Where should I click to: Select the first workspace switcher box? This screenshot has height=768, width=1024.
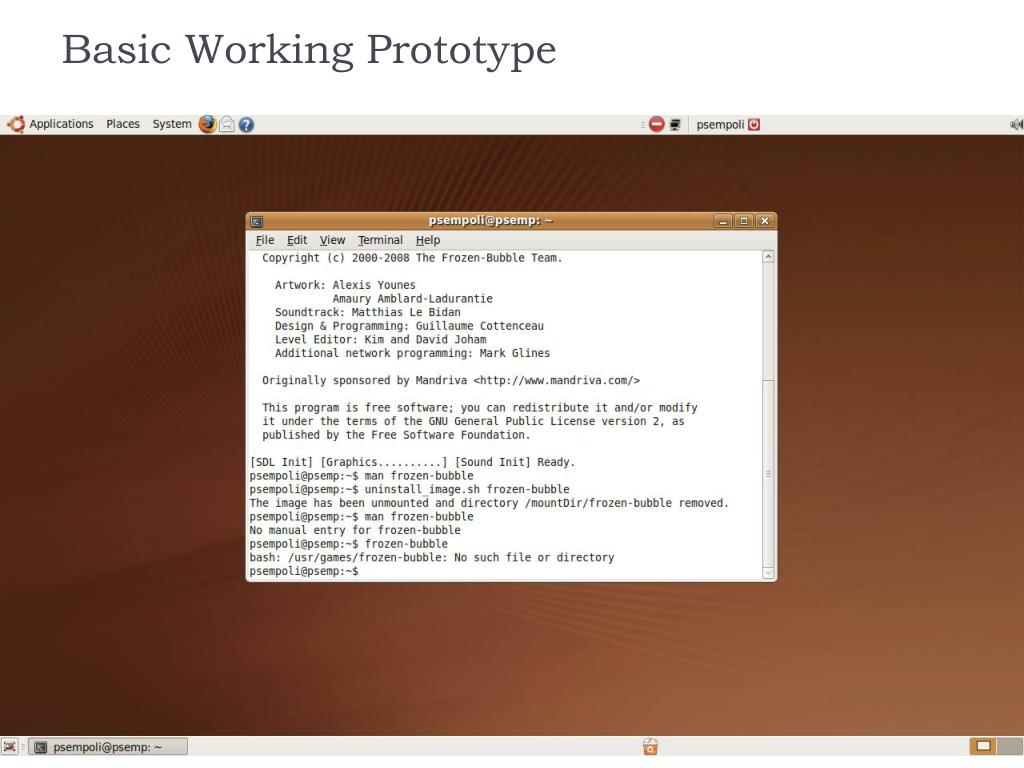(x=984, y=746)
